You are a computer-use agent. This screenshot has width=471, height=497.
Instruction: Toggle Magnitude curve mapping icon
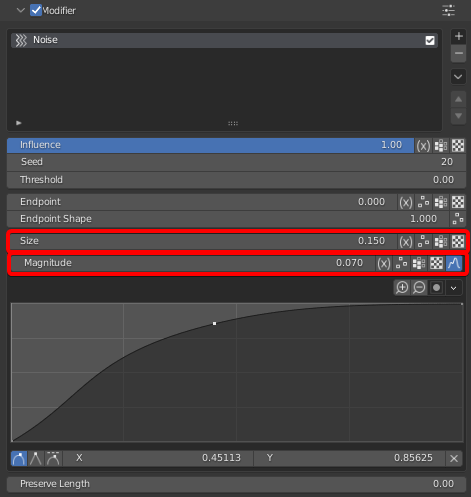coord(454,263)
